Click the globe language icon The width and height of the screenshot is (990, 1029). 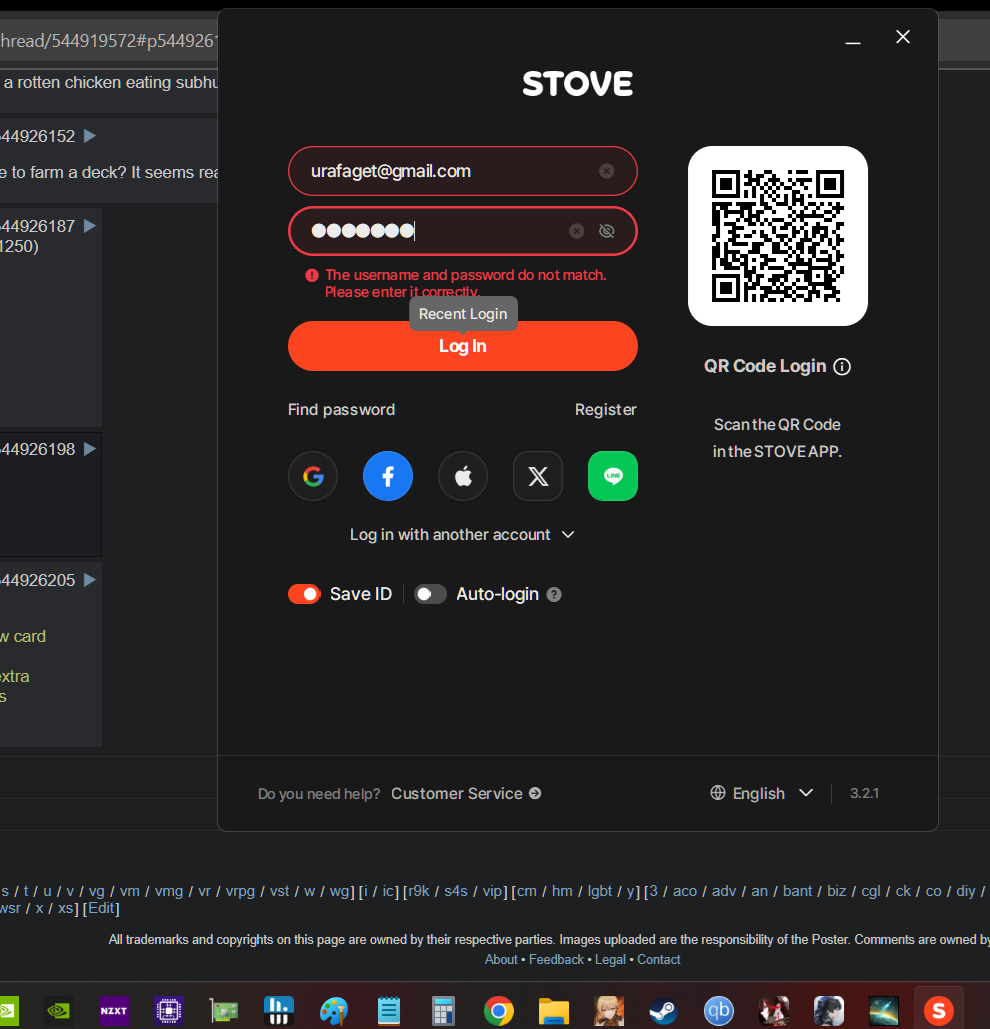tap(718, 793)
